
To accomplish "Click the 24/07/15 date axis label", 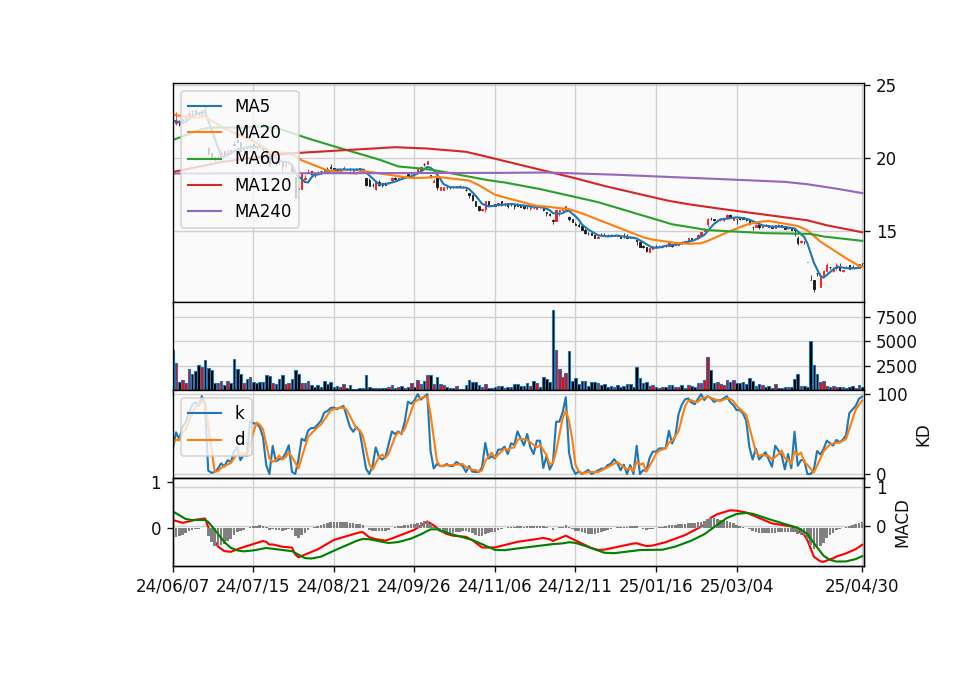I will (x=252, y=586).
